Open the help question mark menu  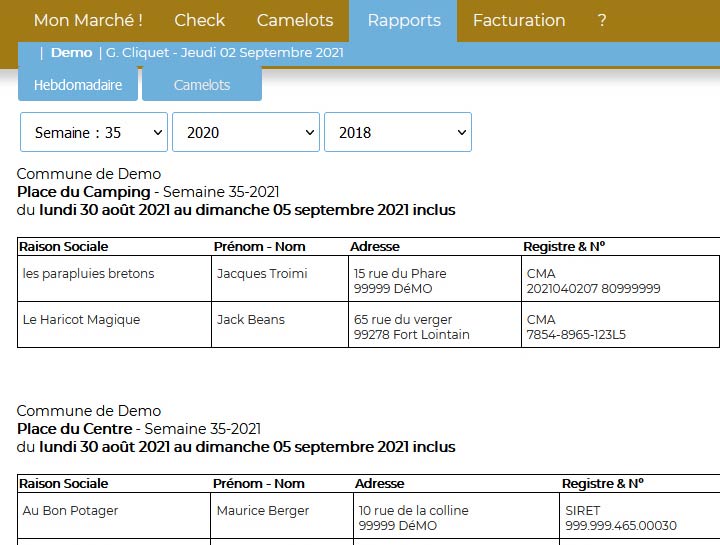click(602, 20)
